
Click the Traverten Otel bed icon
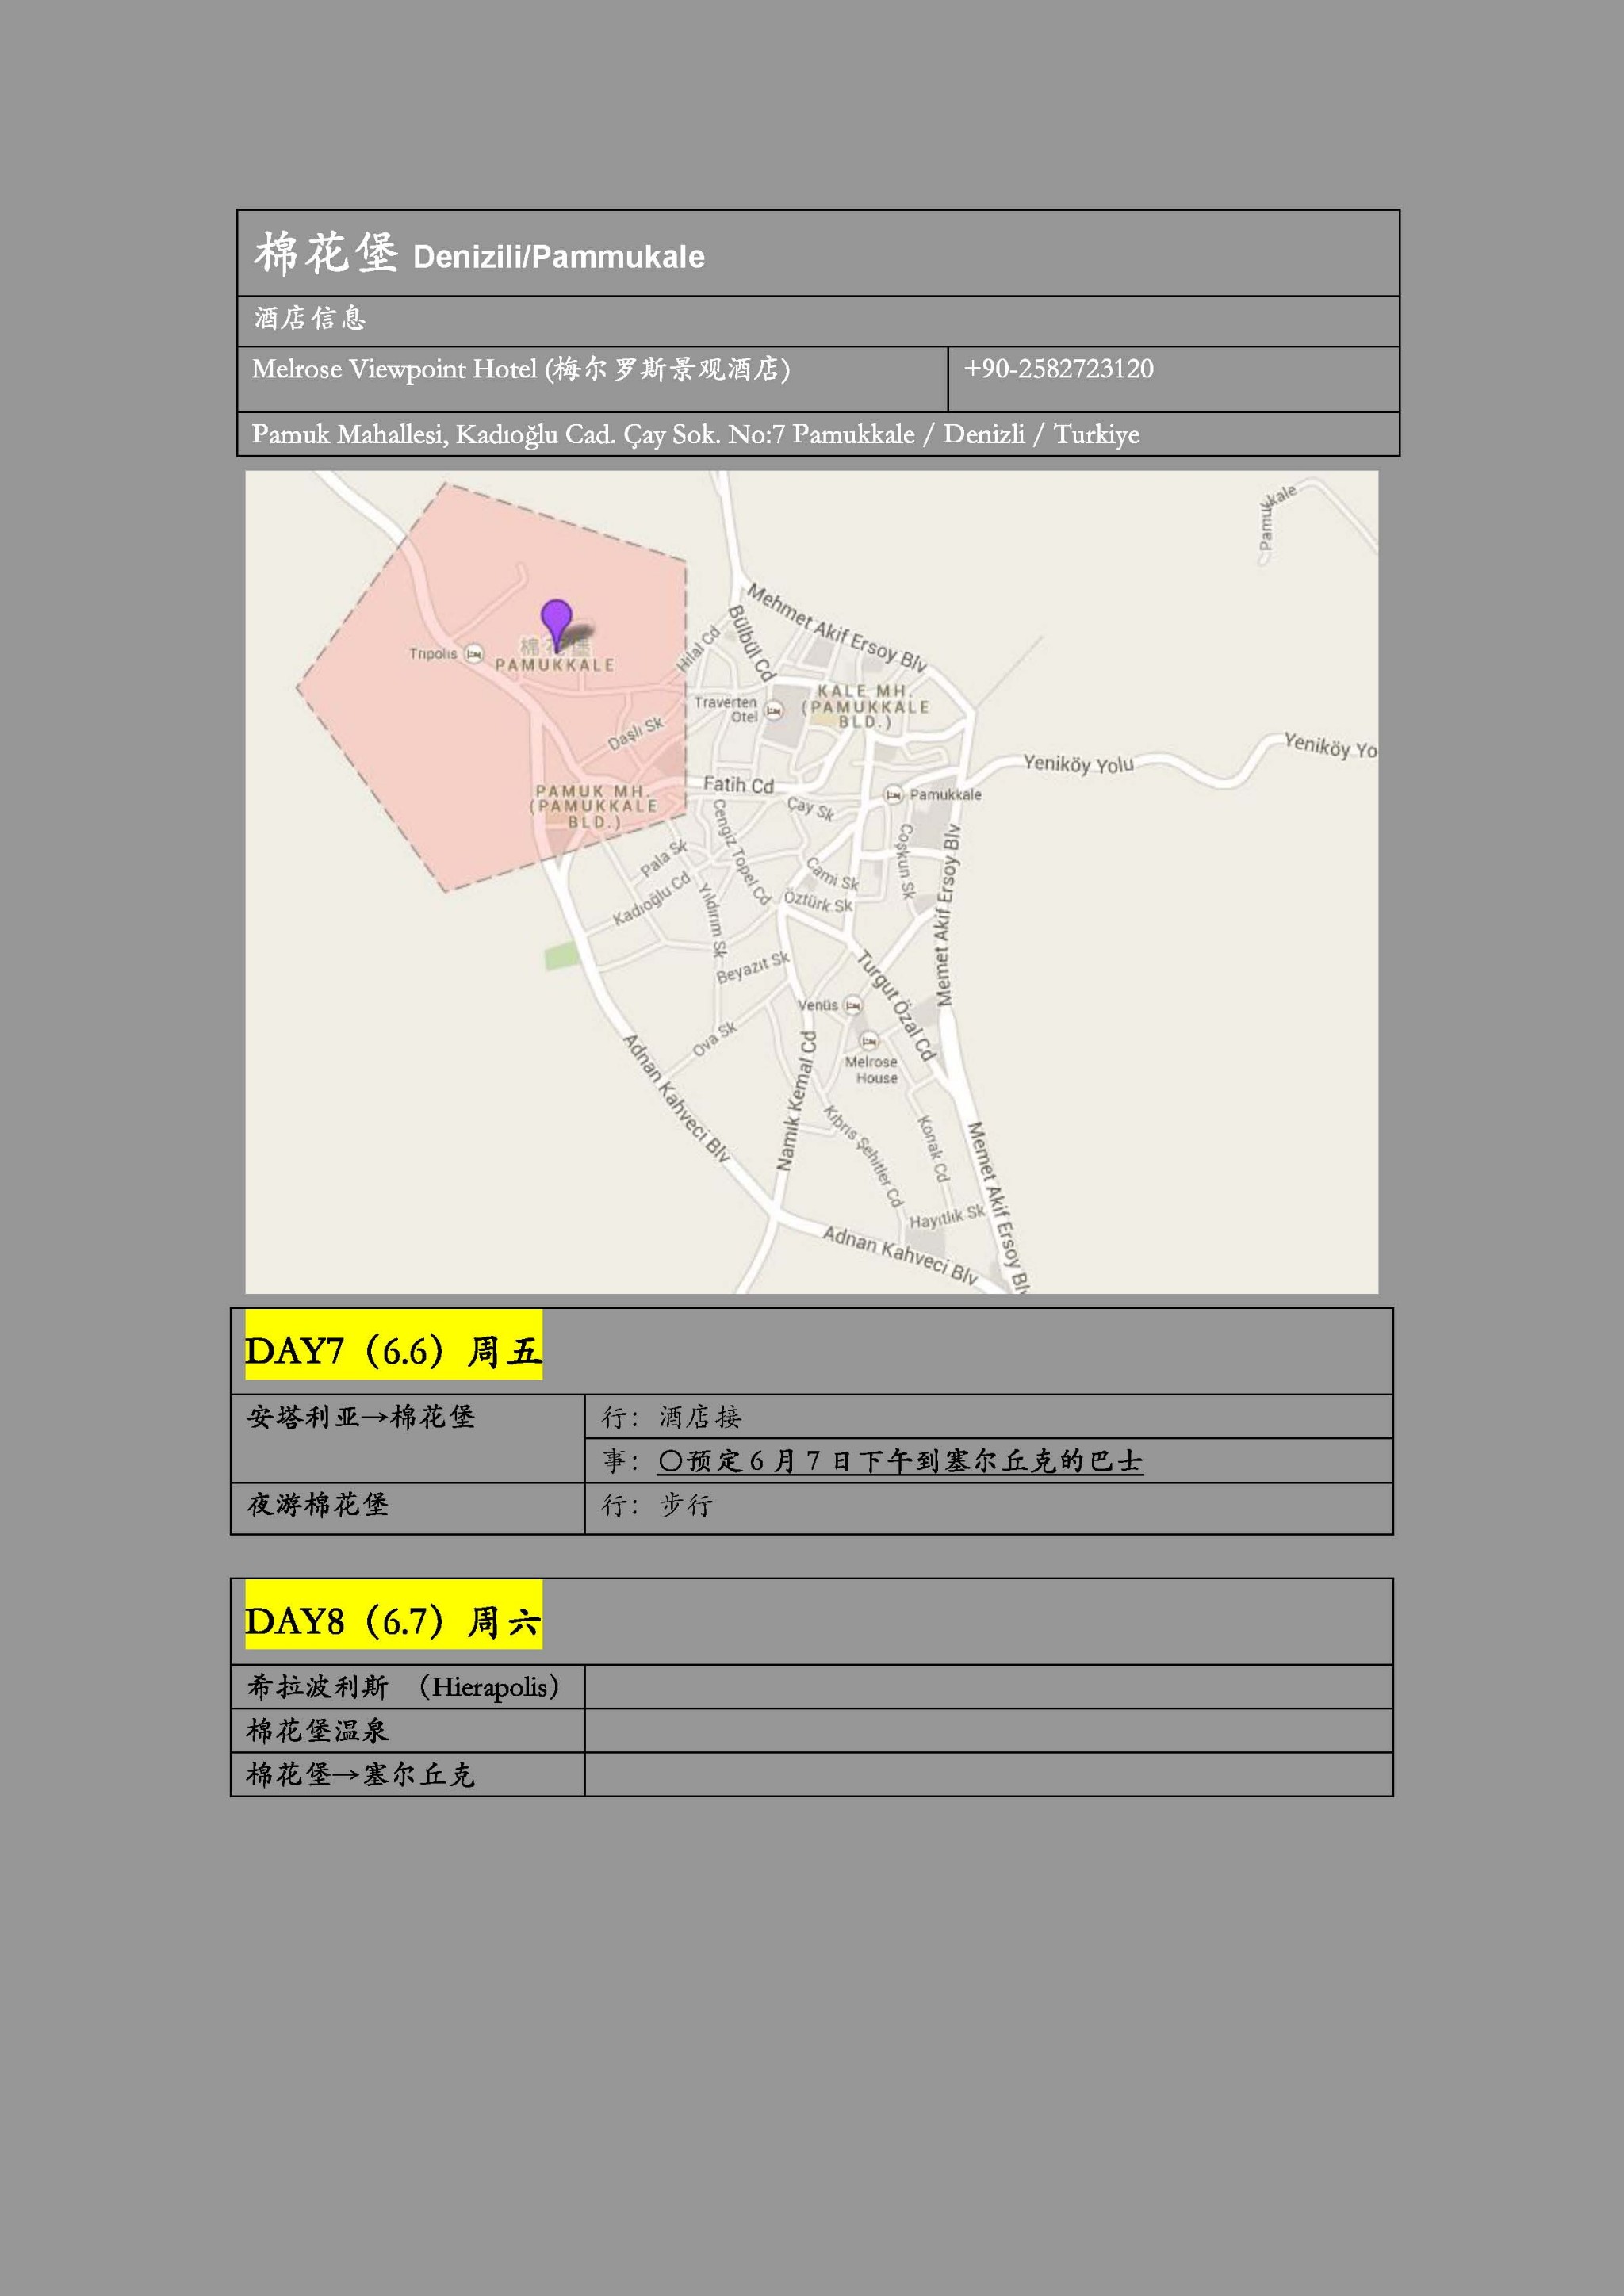click(x=773, y=711)
